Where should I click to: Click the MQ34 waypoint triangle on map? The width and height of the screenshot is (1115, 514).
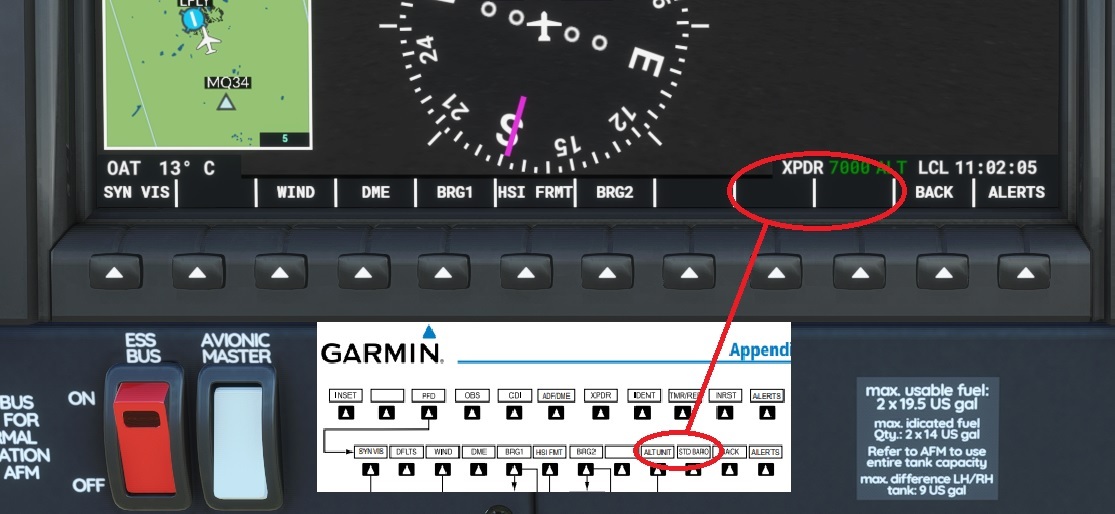point(226,102)
